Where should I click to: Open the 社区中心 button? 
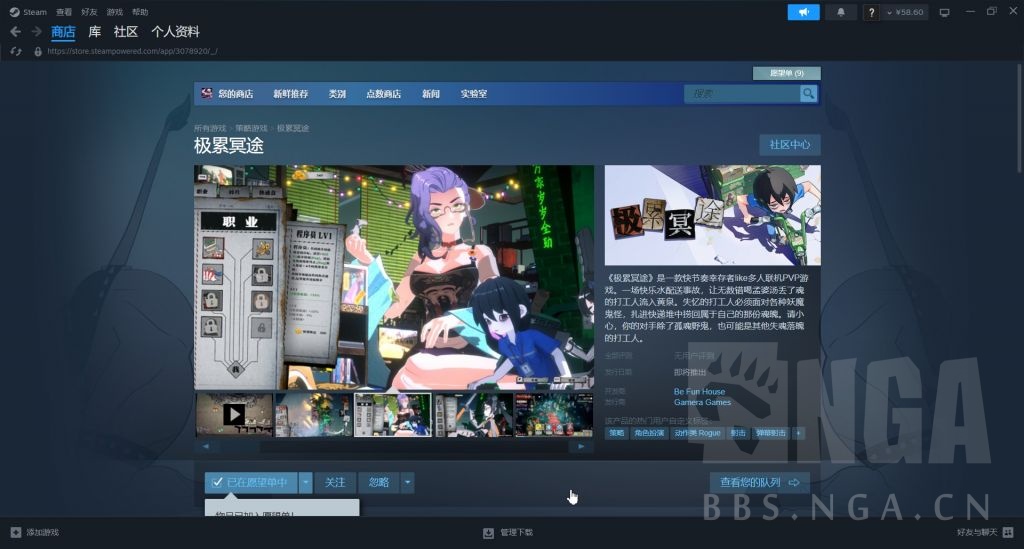790,144
